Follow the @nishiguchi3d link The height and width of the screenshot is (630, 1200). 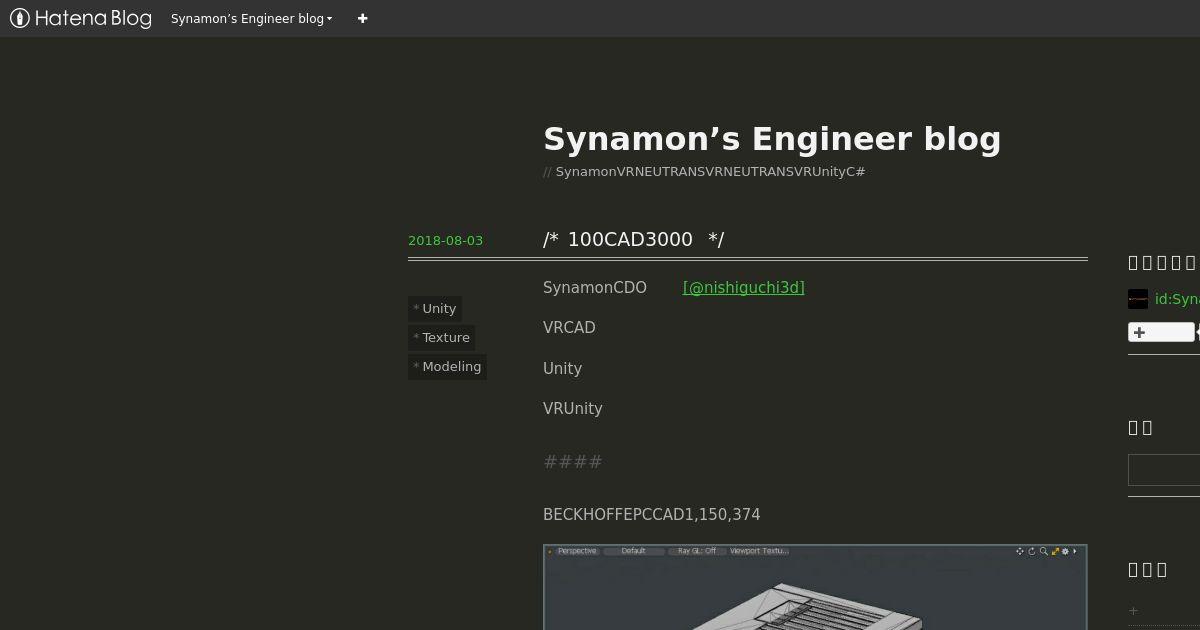(x=743, y=288)
